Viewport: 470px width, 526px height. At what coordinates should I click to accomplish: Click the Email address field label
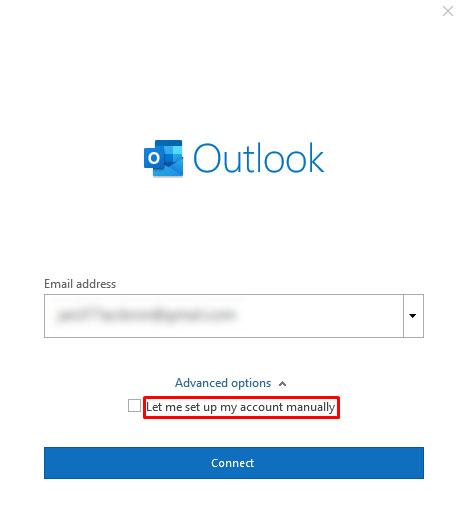[80, 284]
